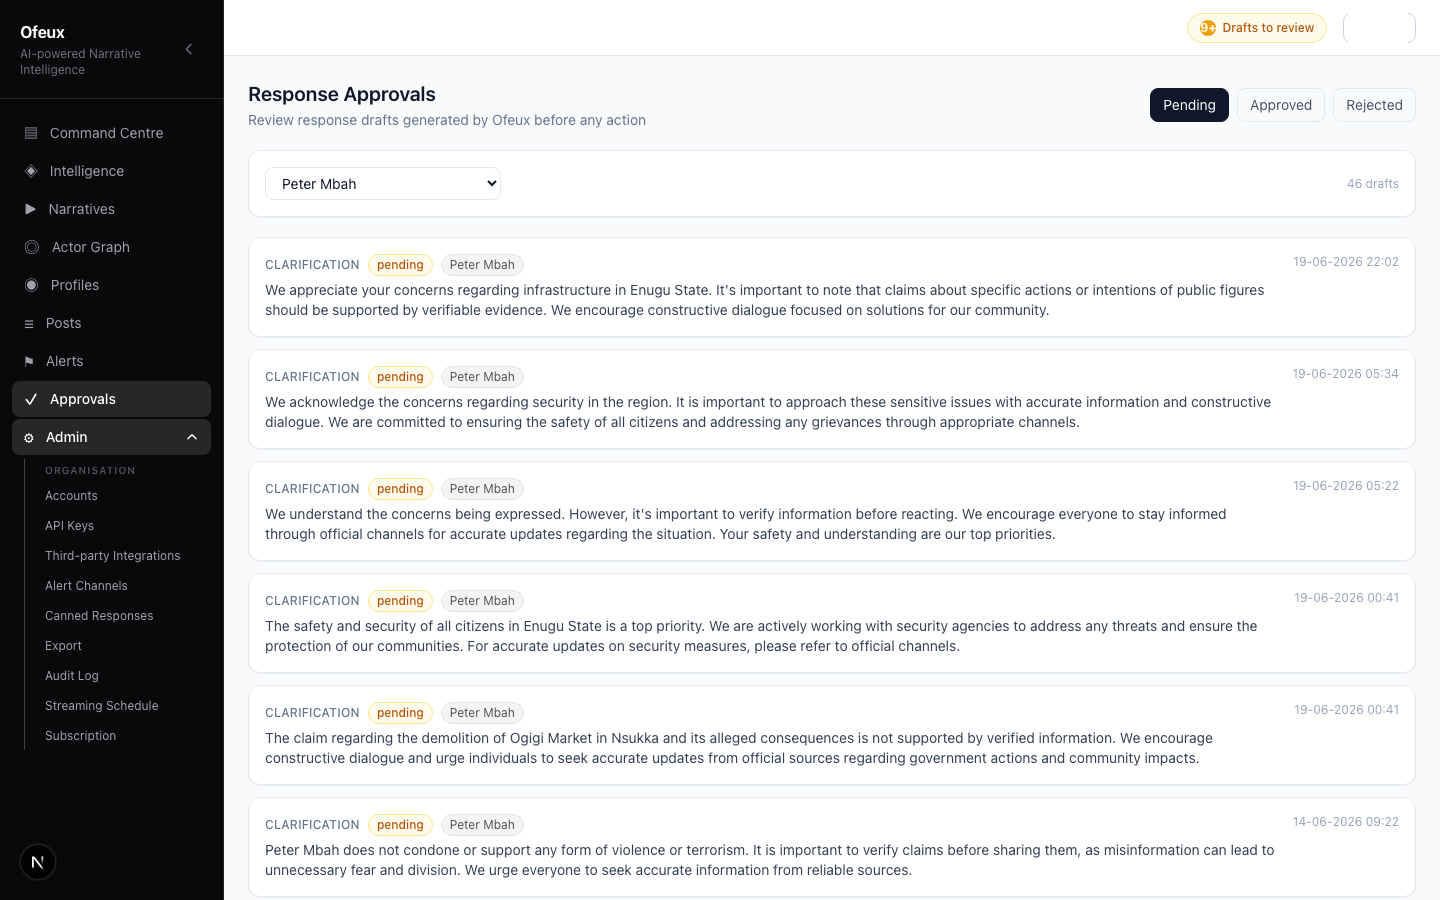Open the Posts page
This screenshot has width=1440, height=900.
pos(111,323)
